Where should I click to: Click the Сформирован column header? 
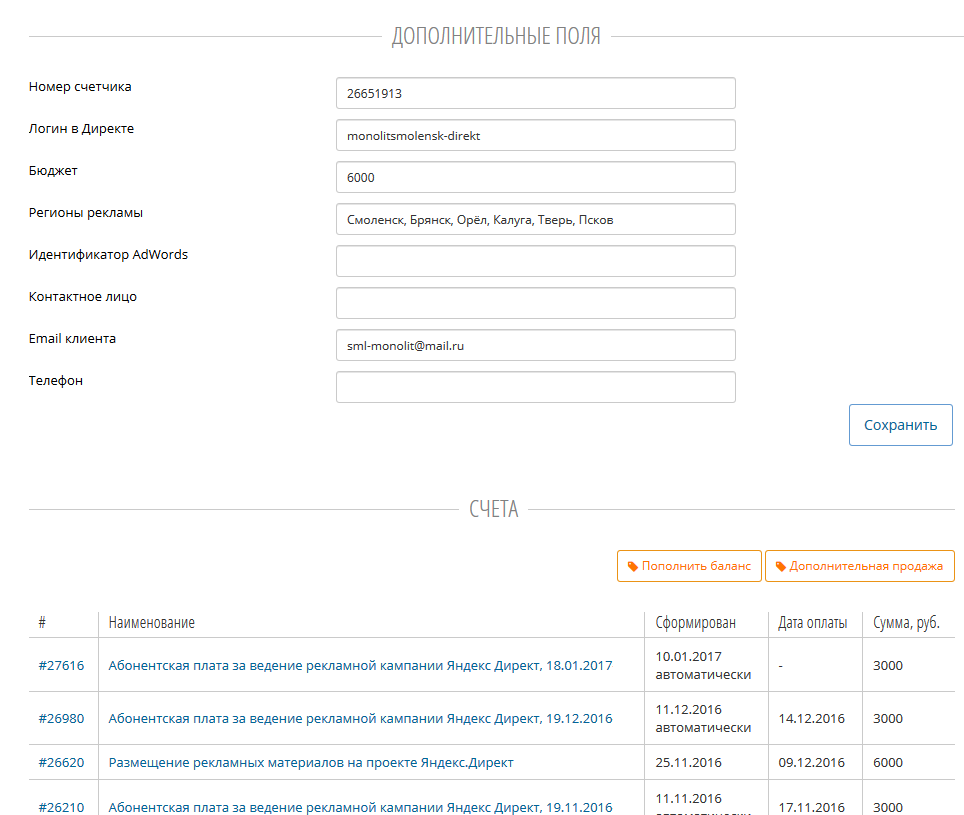(695, 623)
